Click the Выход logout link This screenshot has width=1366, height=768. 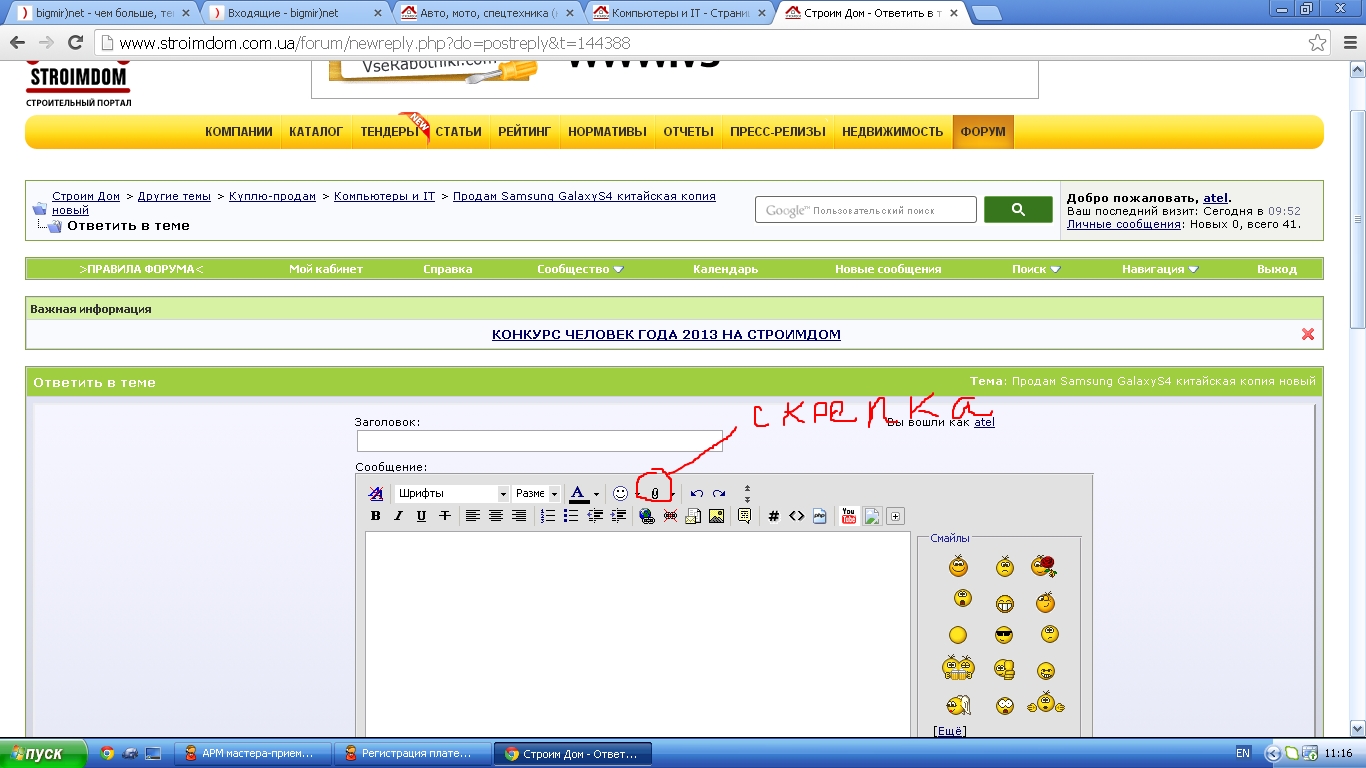(x=1277, y=269)
